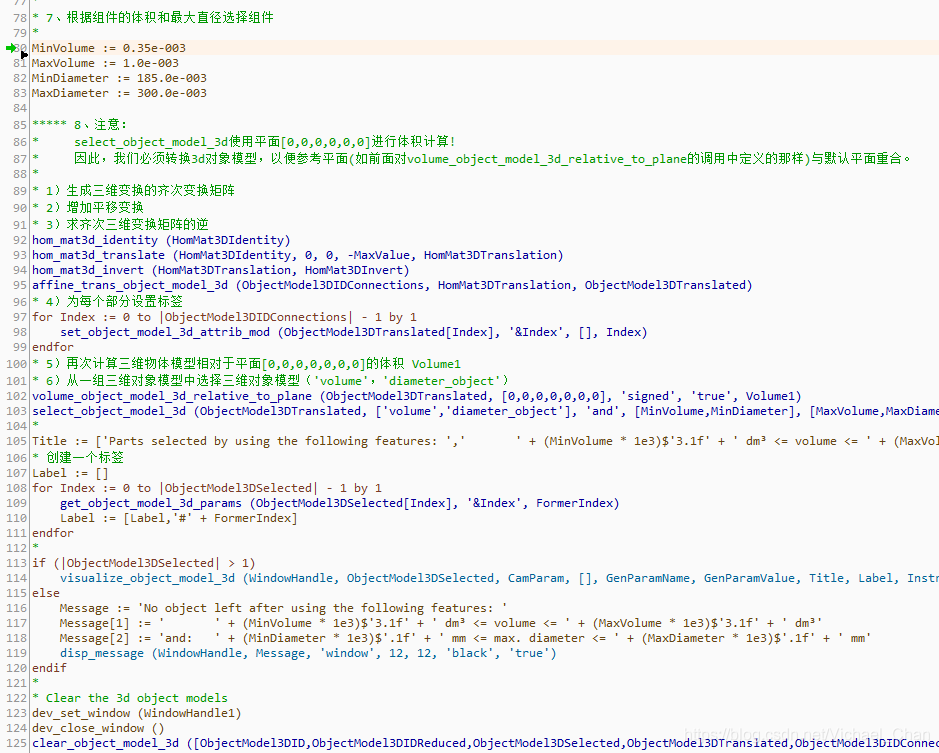Click the comment '1）生成三维变换的齐次变换矩阵'

tap(133, 190)
